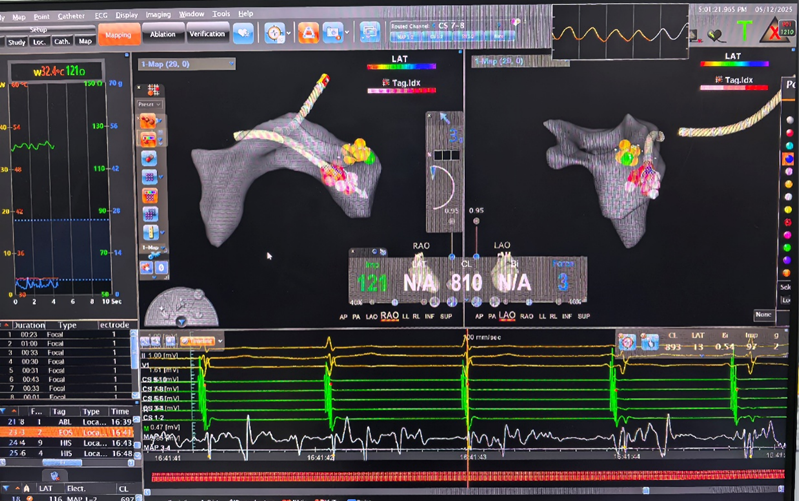Click the Mapping mode button
800x501 pixels.
[x=117, y=35]
